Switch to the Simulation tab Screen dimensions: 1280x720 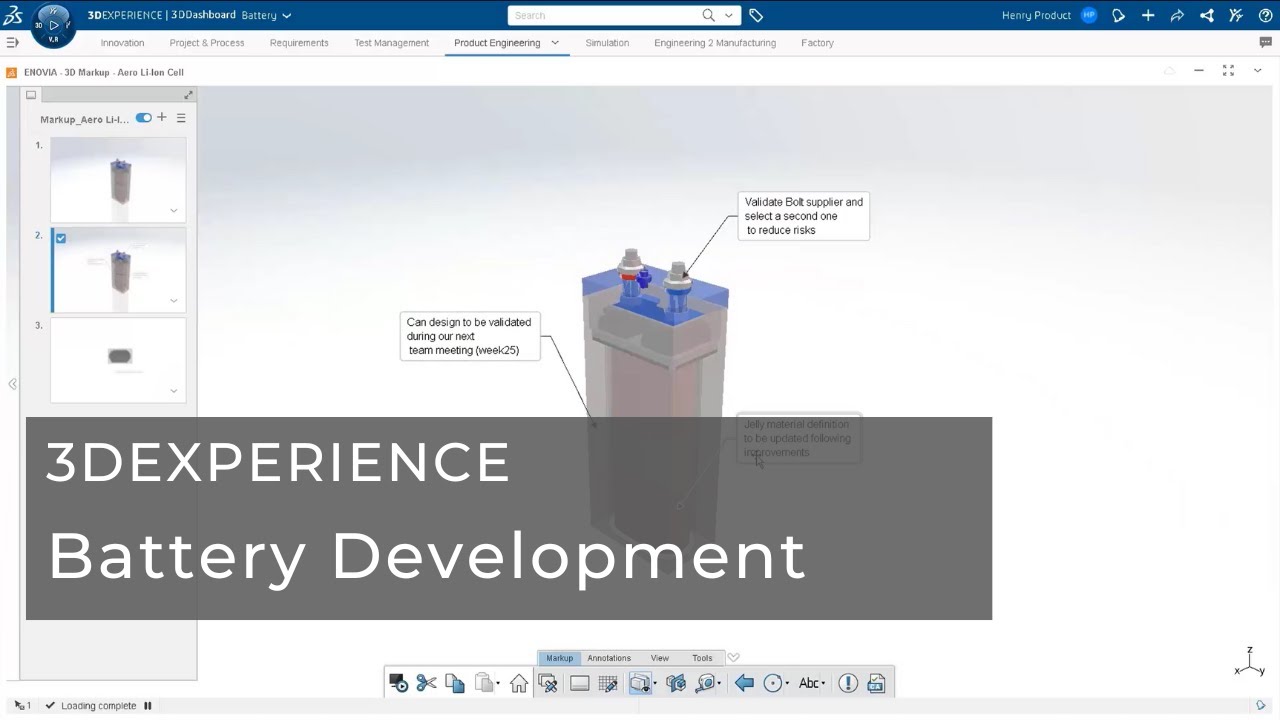[607, 43]
